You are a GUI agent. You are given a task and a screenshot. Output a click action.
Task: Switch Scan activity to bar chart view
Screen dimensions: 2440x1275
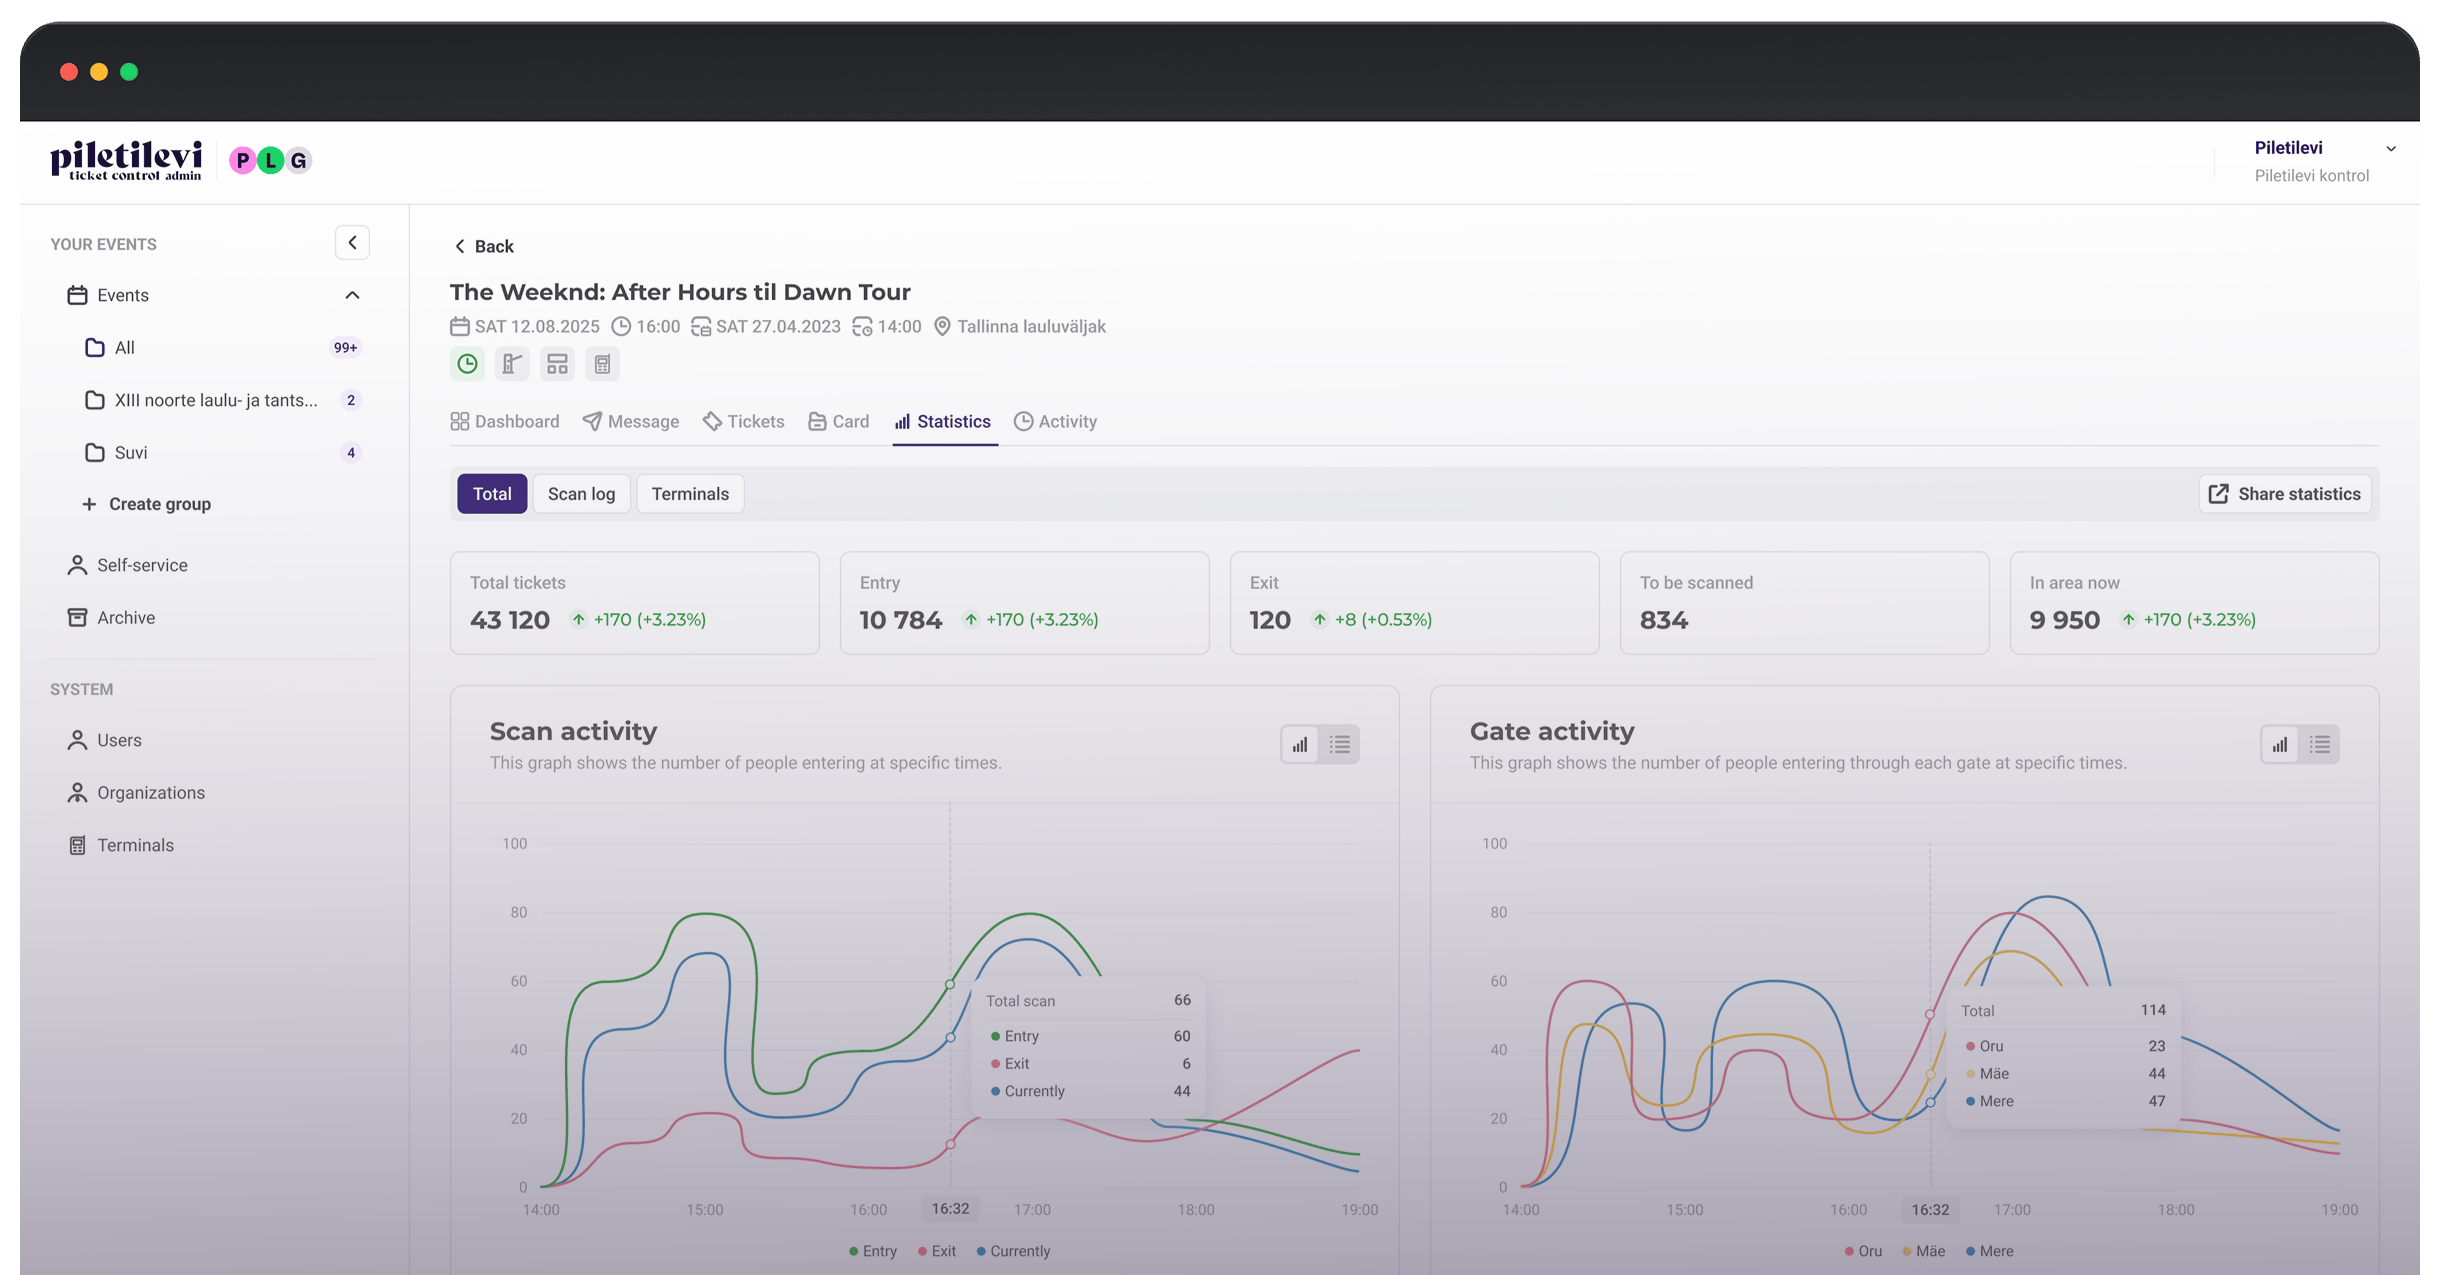[x=1300, y=745]
